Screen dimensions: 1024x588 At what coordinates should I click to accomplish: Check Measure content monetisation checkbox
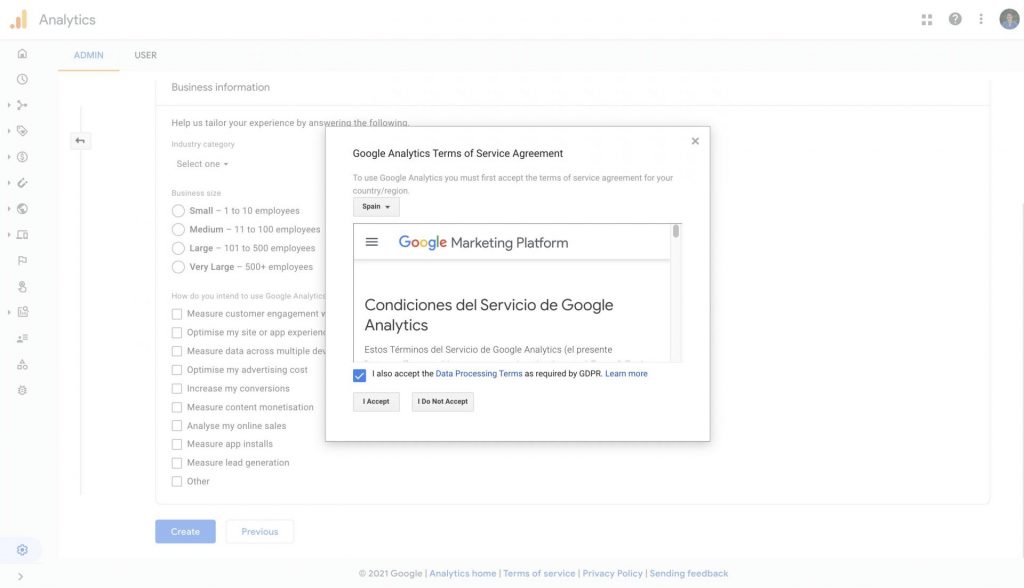177,407
